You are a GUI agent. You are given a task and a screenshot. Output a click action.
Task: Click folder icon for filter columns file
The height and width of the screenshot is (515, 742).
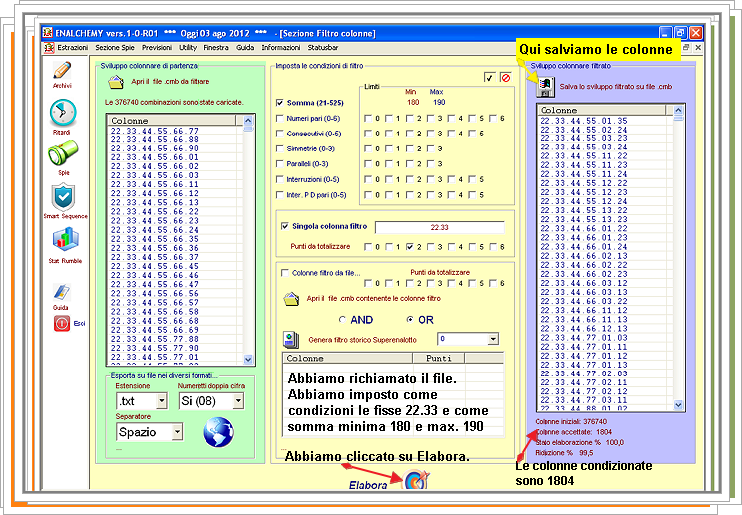click(291, 299)
